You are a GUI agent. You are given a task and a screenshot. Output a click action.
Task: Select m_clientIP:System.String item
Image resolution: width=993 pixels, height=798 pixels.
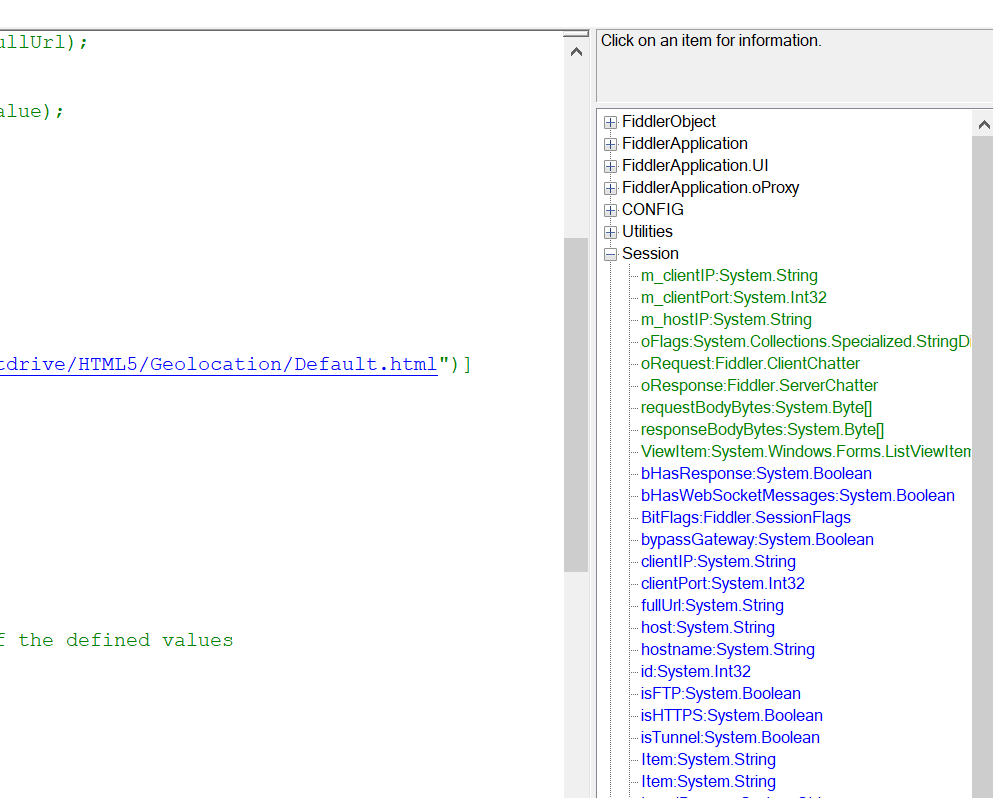tap(729, 276)
